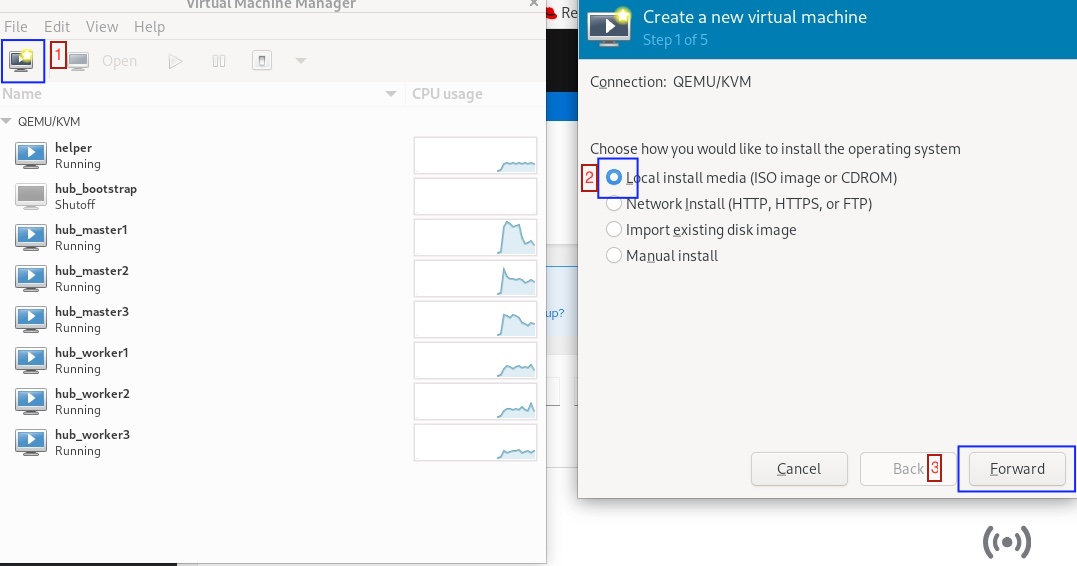The width and height of the screenshot is (1077, 566).
Task: Click the hub_bootstrap empty CPU graph
Action: (475, 196)
